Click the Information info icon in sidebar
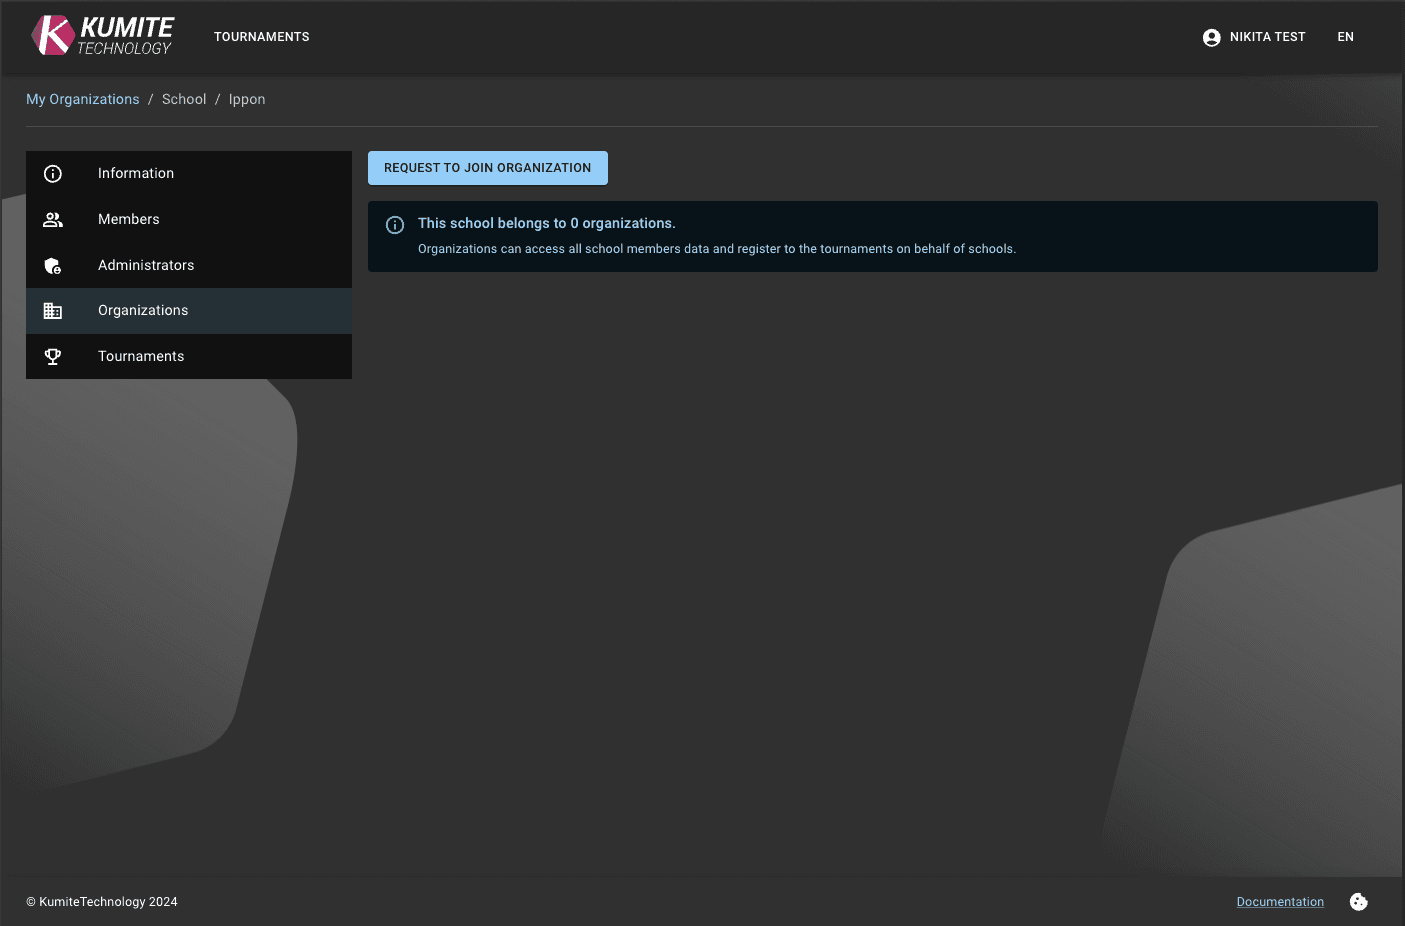The image size is (1405, 926). pyautogui.click(x=53, y=173)
